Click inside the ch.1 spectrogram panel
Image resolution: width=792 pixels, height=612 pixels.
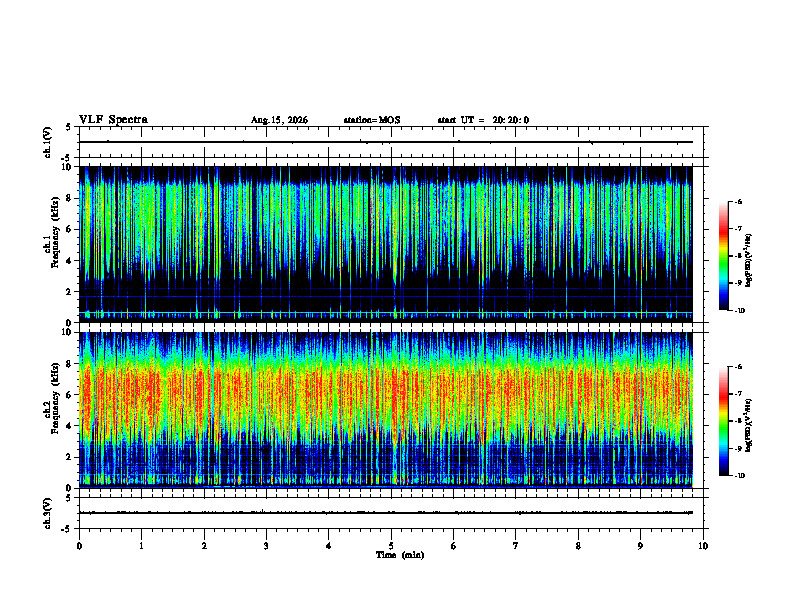tap(386, 244)
